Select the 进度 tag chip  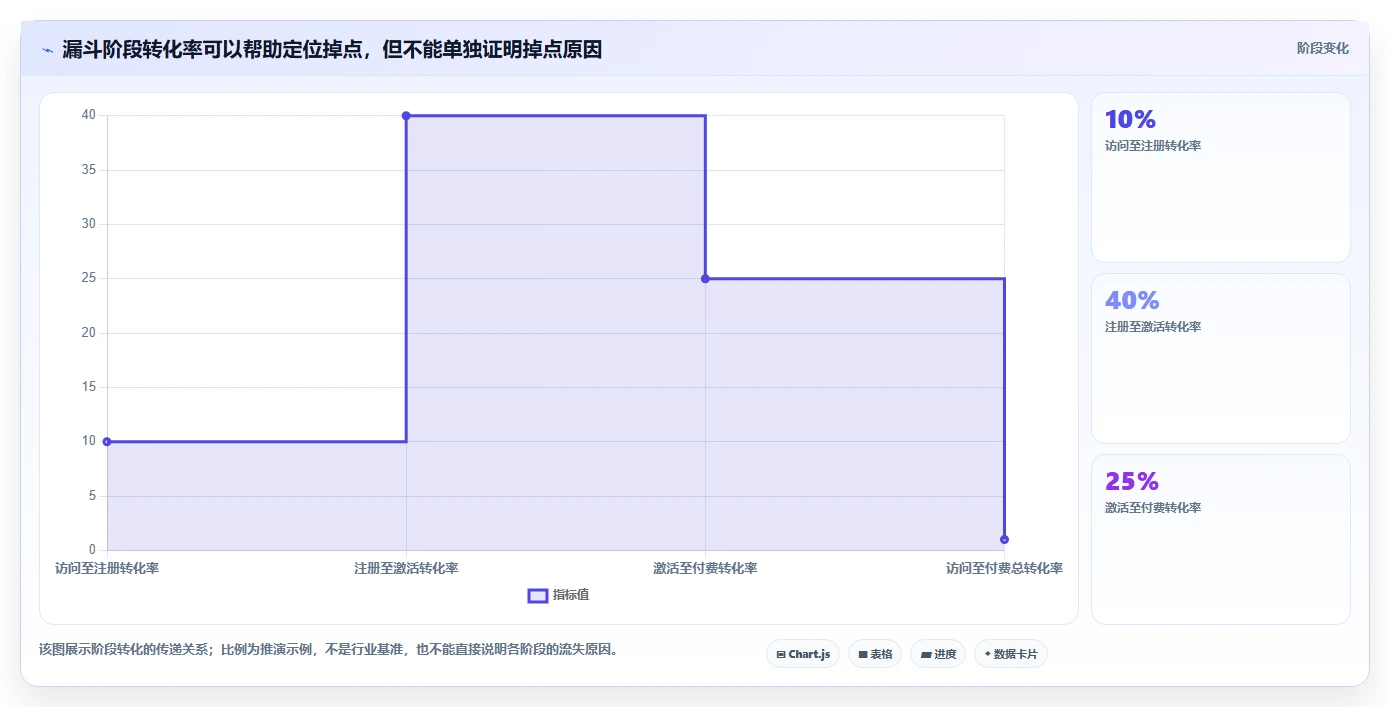938,654
